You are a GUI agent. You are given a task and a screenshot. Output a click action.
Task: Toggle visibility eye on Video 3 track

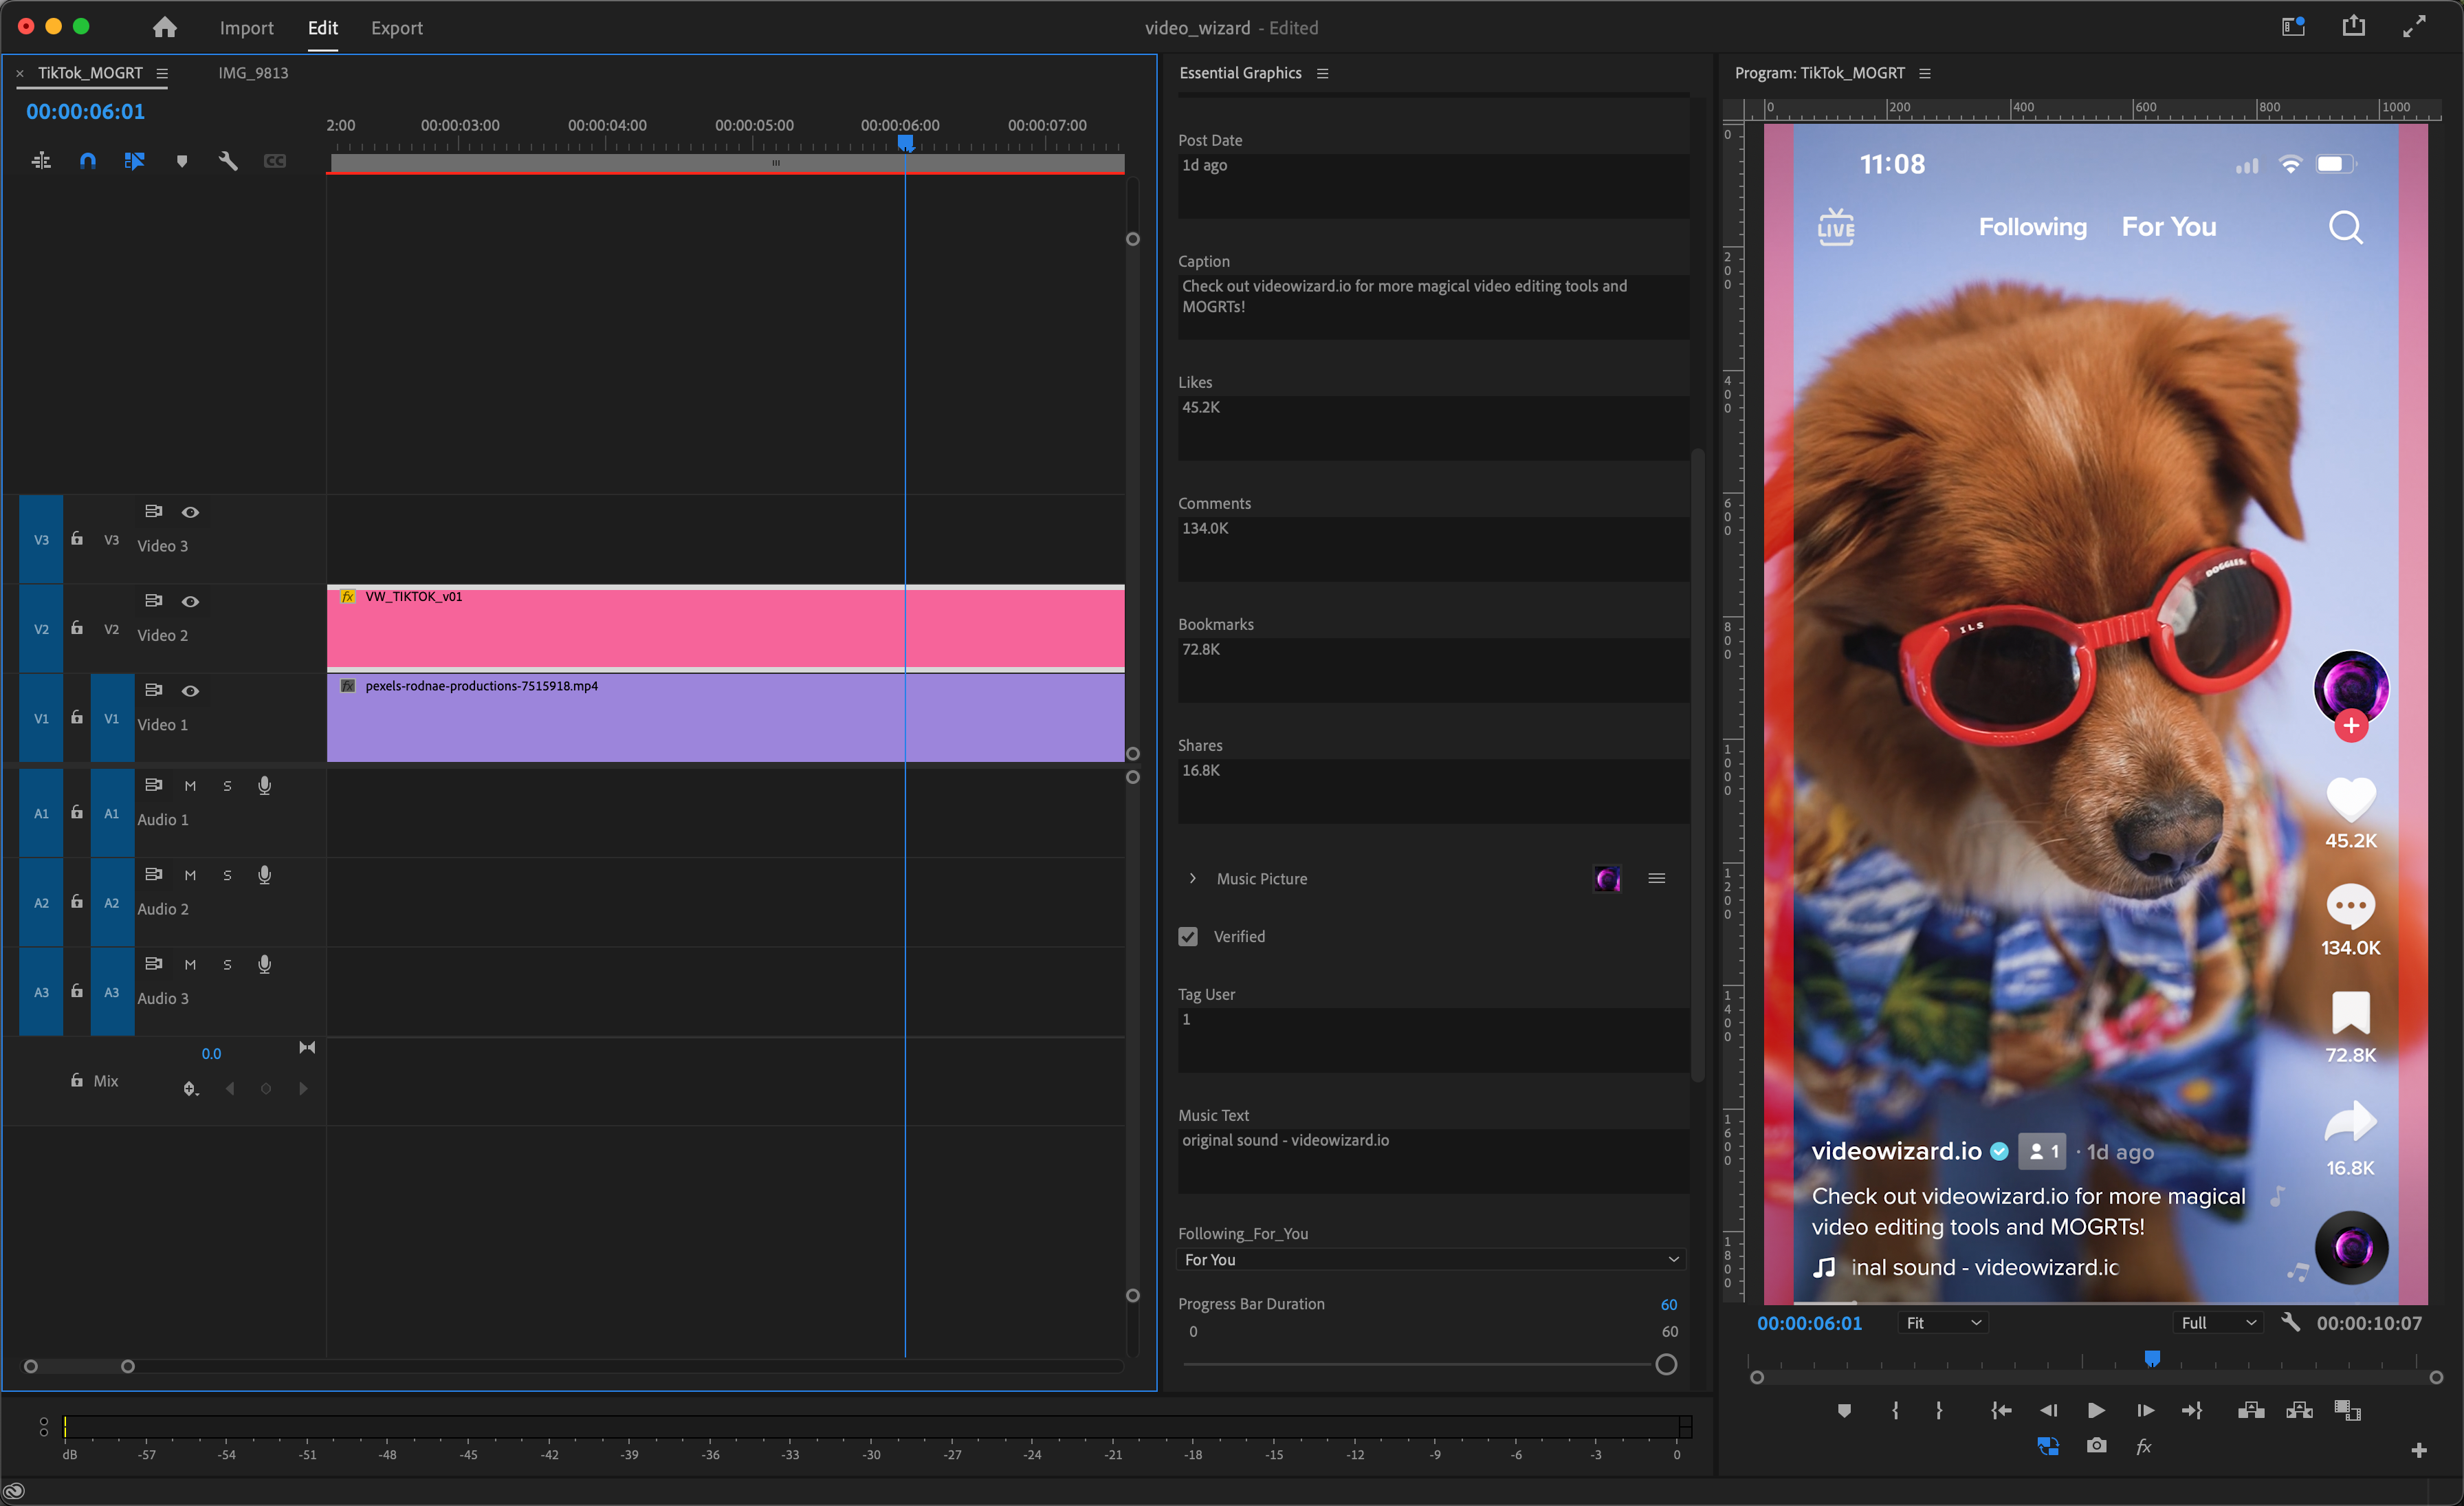188,512
